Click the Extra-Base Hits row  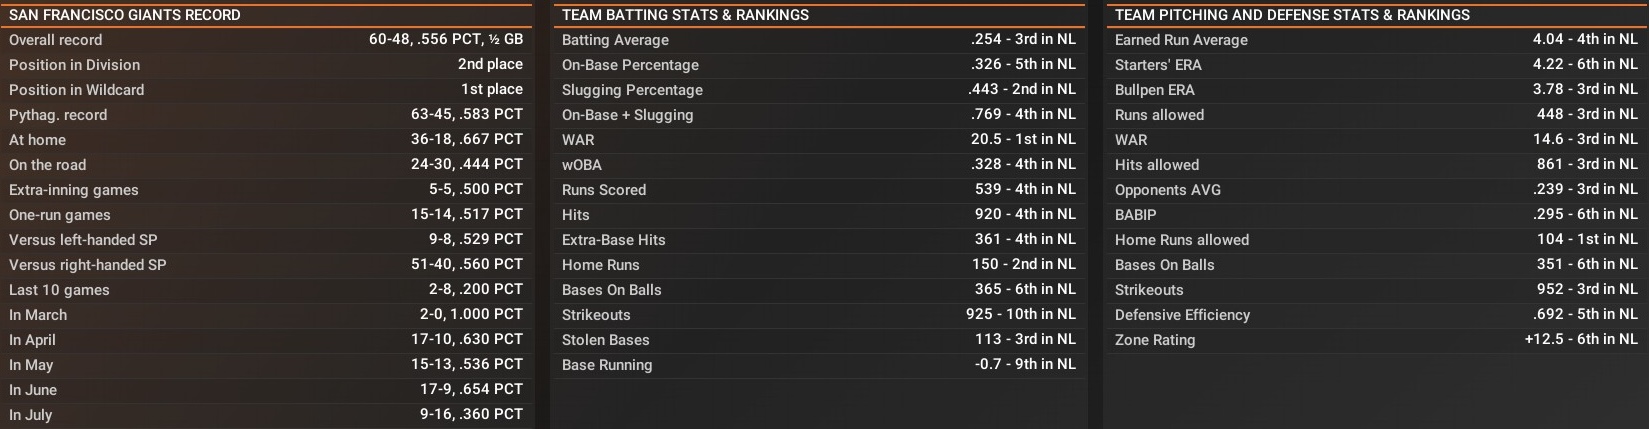[x=818, y=240]
